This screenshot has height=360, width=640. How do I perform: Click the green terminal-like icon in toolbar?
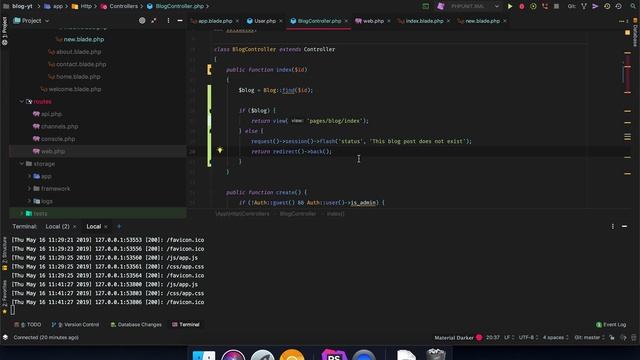[x=426, y=6]
